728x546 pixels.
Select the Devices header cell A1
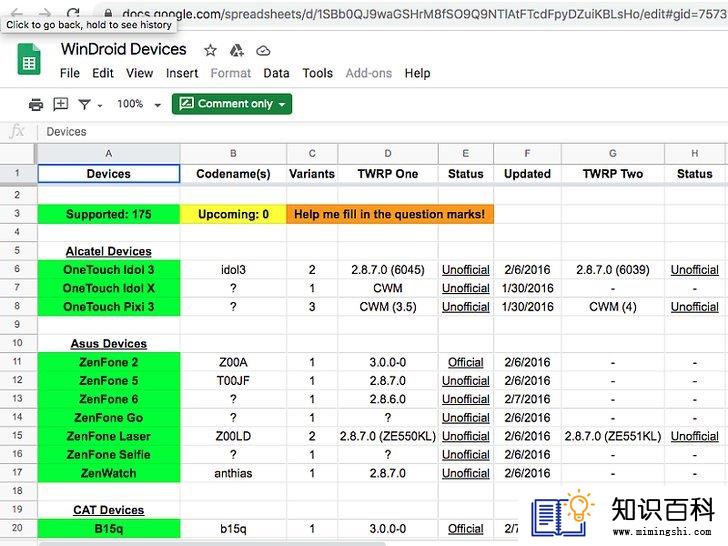(x=109, y=174)
